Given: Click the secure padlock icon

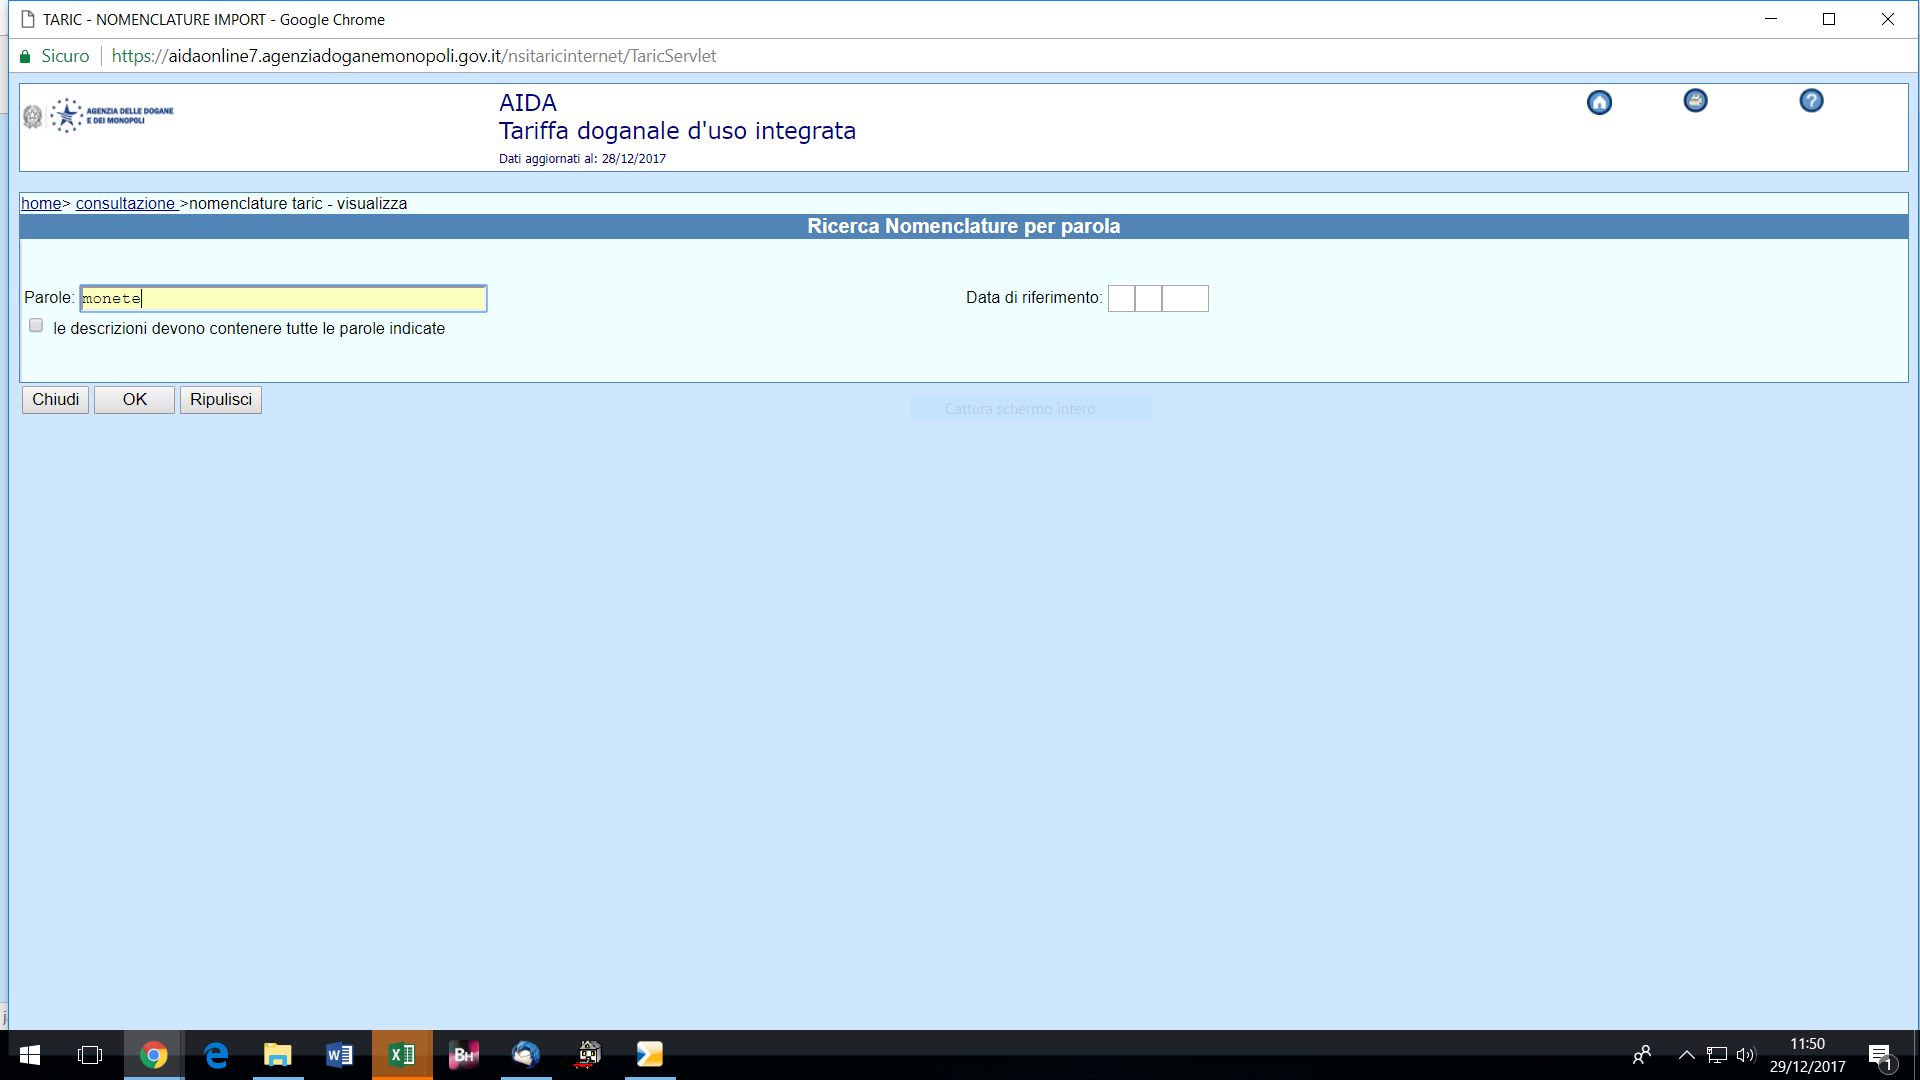Looking at the screenshot, I should click(25, 57).
